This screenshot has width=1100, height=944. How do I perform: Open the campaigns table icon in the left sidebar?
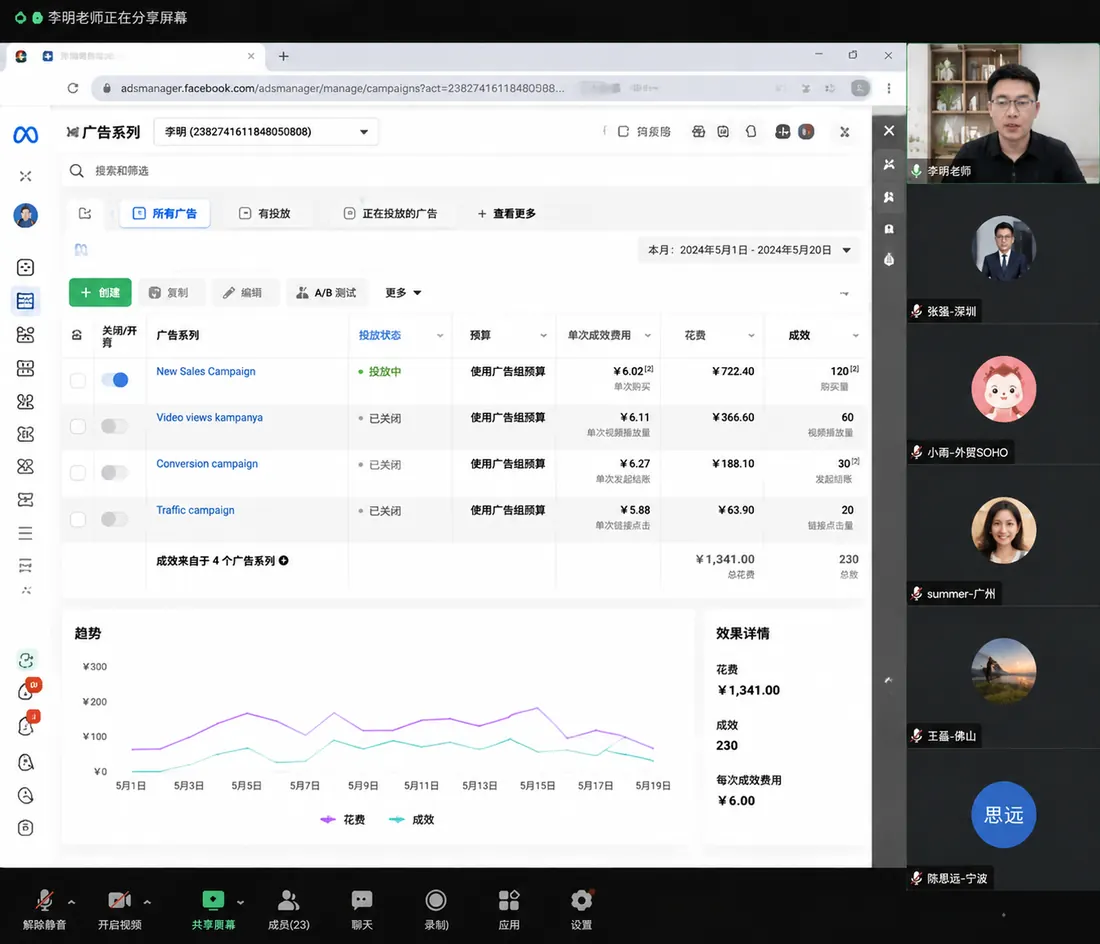coord(25,301)
